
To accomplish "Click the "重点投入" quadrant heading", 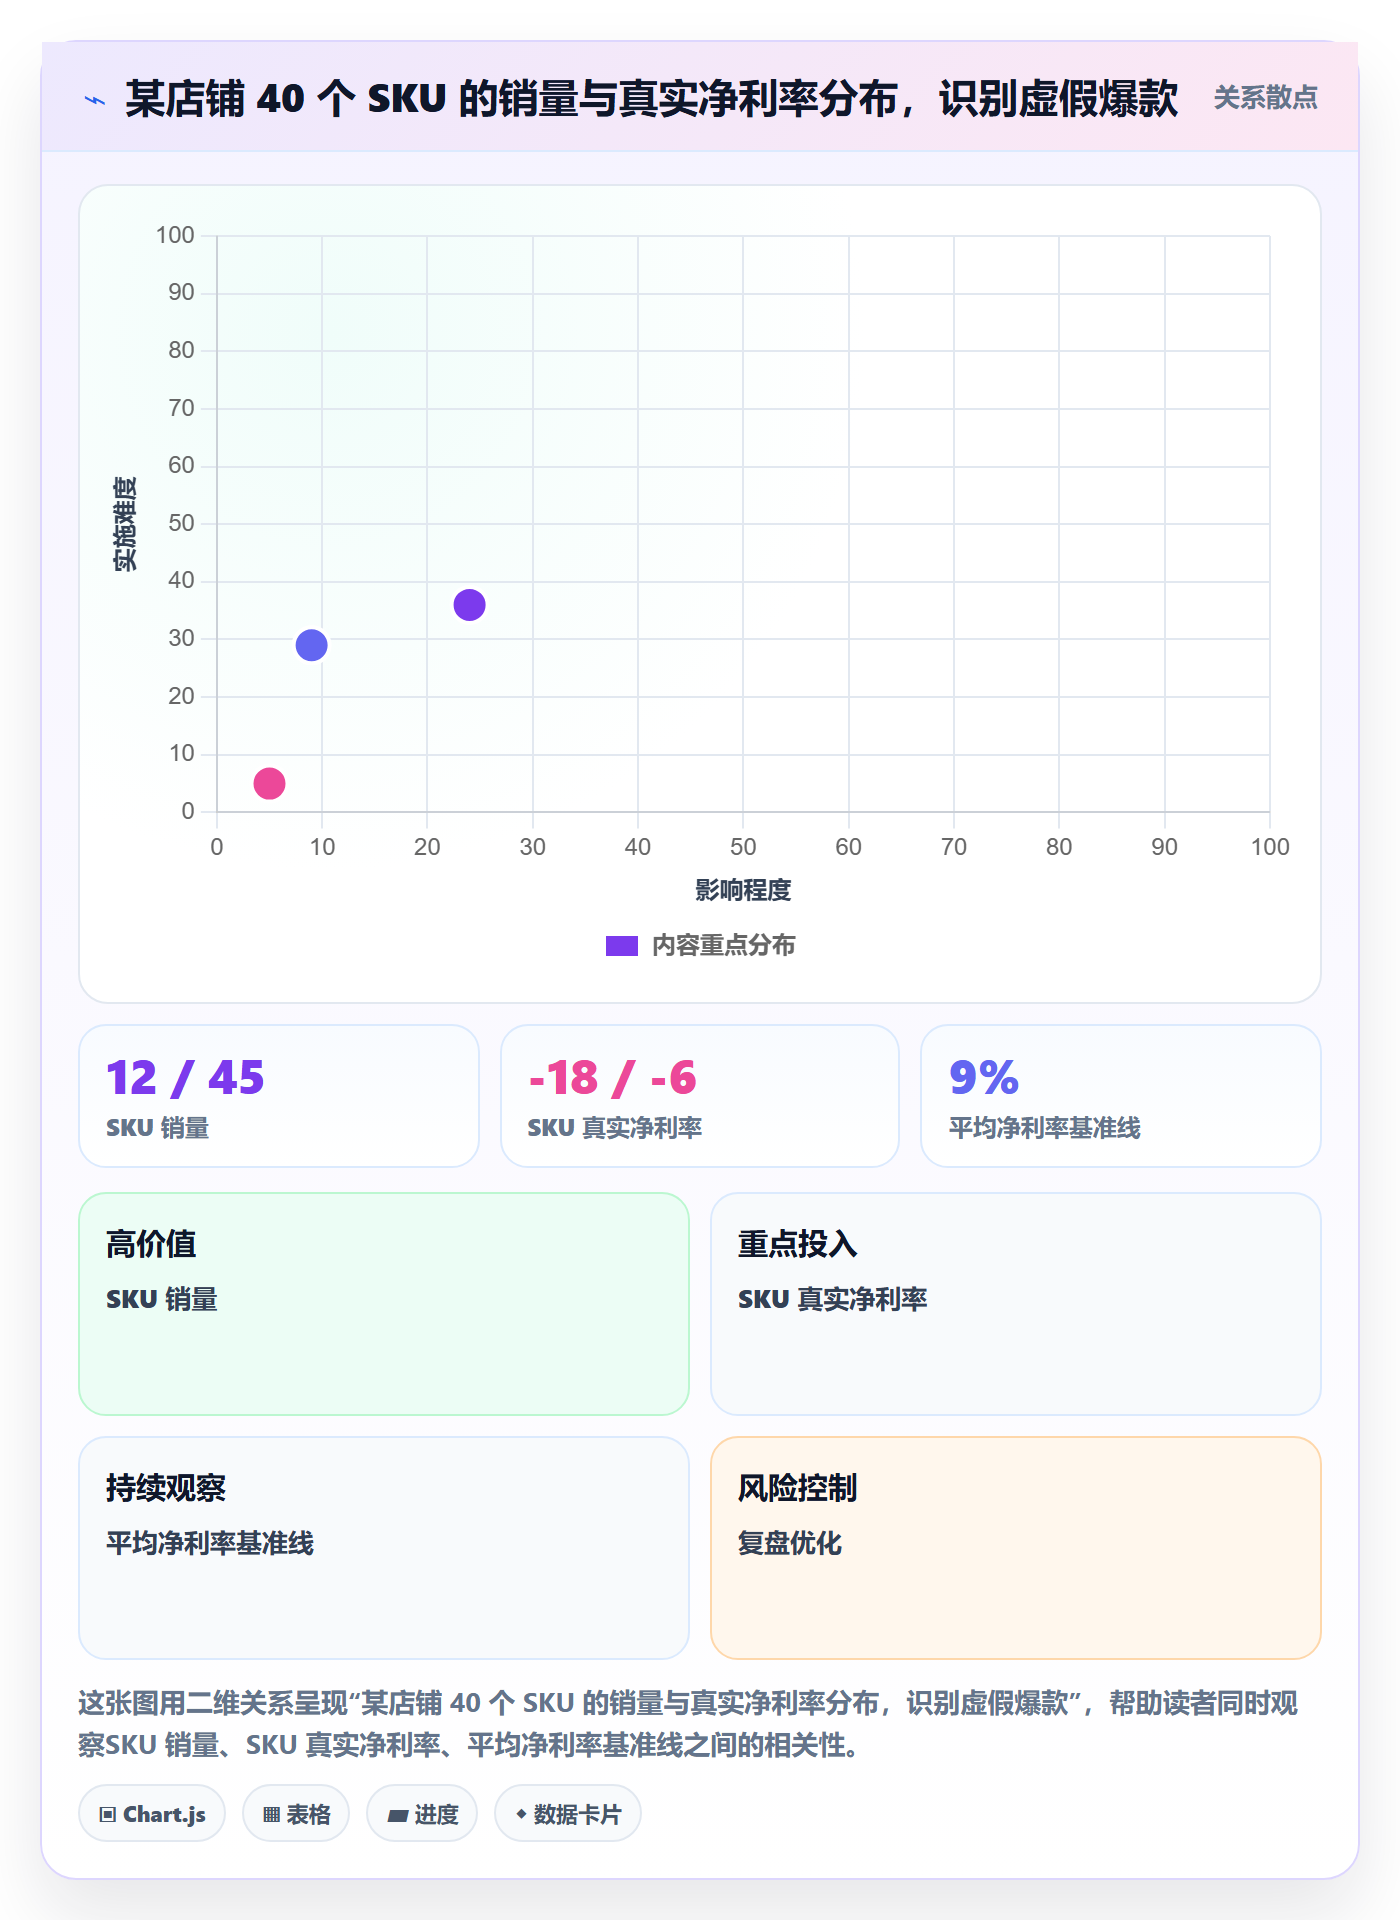I will click(797, 1244).
